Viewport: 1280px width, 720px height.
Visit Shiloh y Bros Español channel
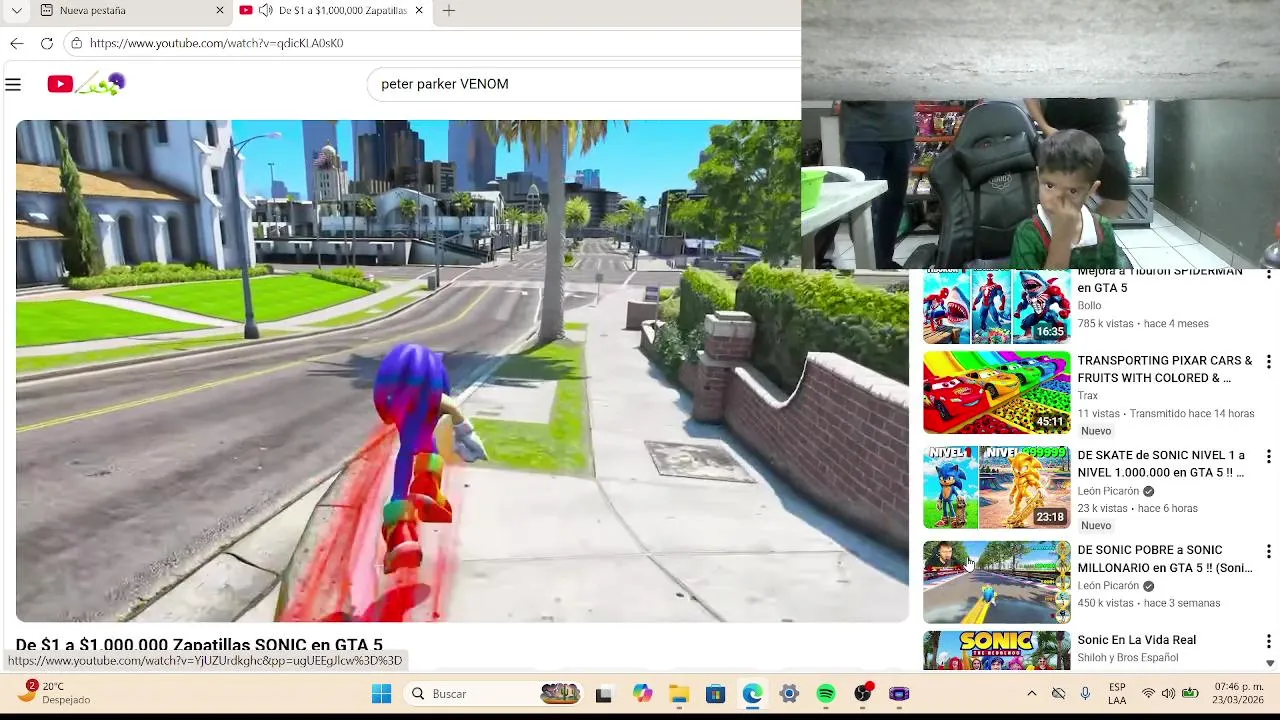pos(1127,658)
